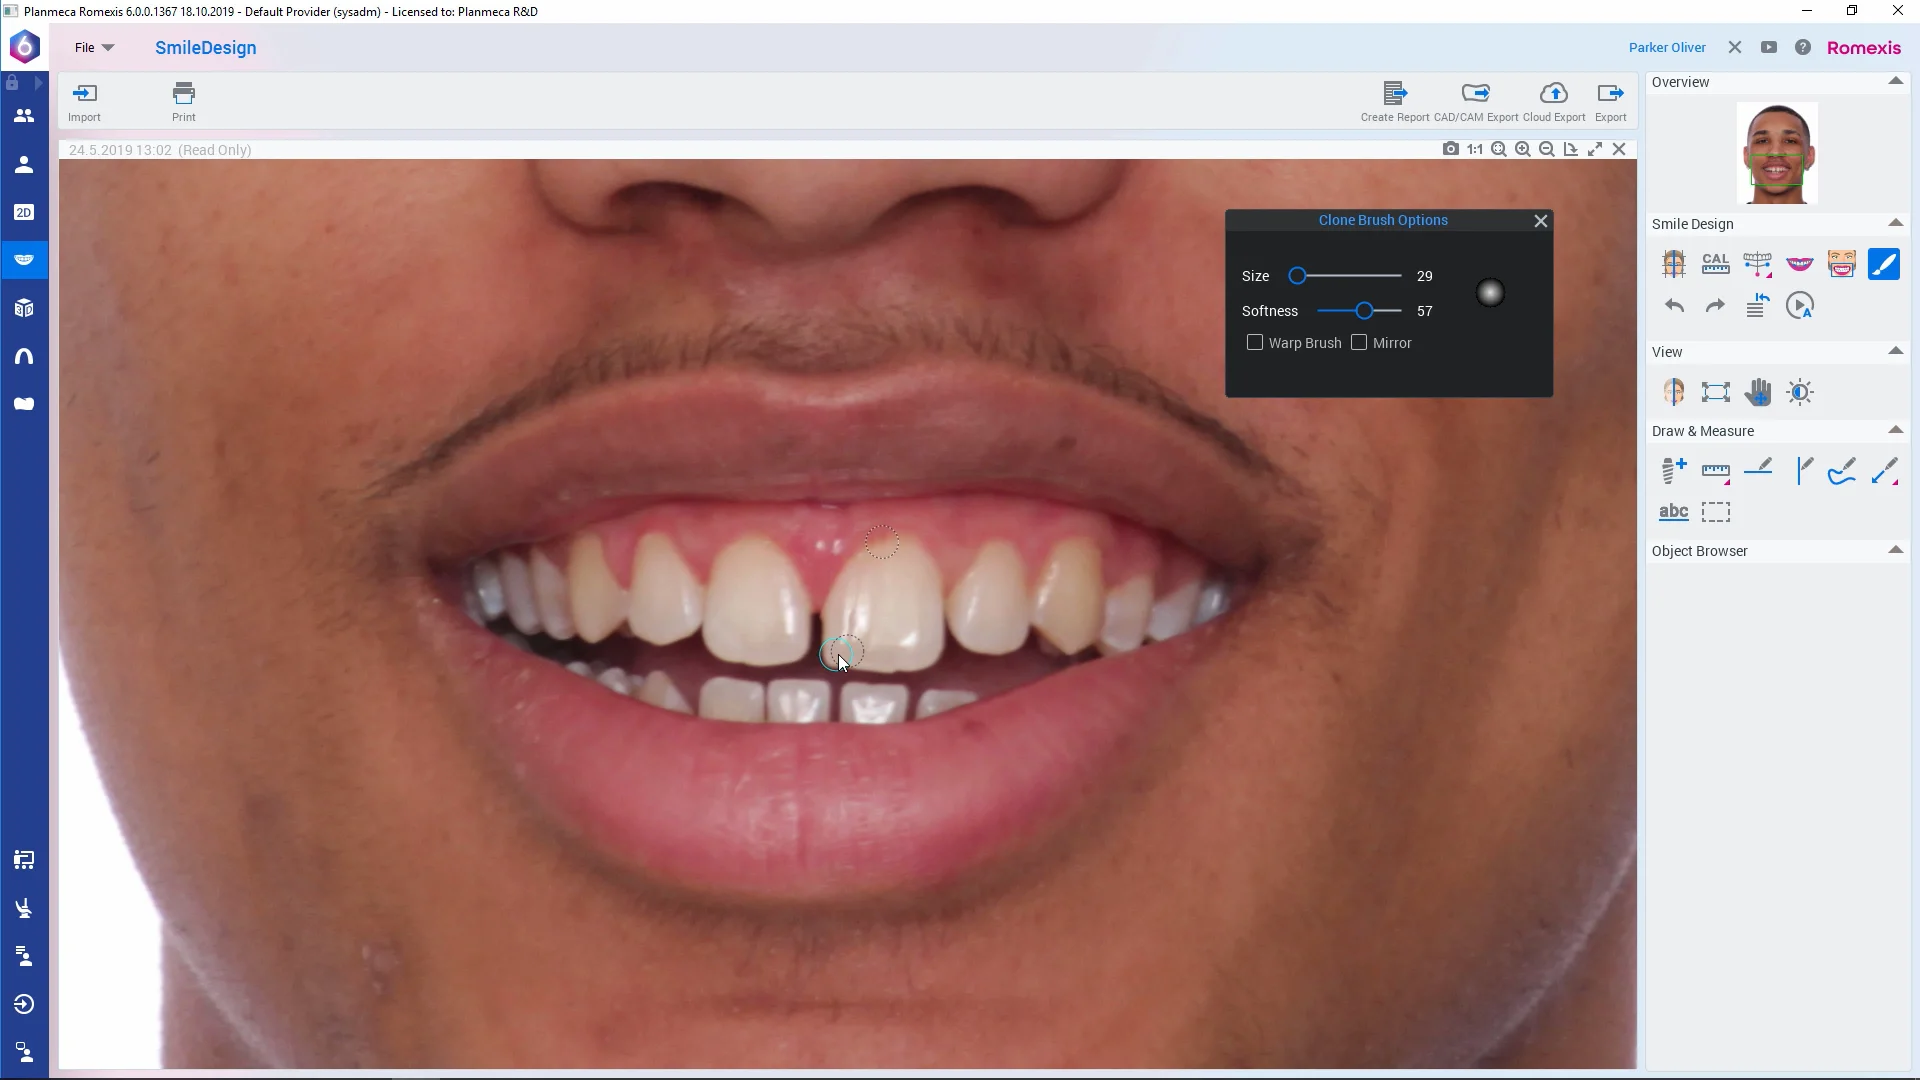The height and width of the screenshot is (1080, 1920).
Task: Open the implant planning tool
Action: [x=1672, y=470]
